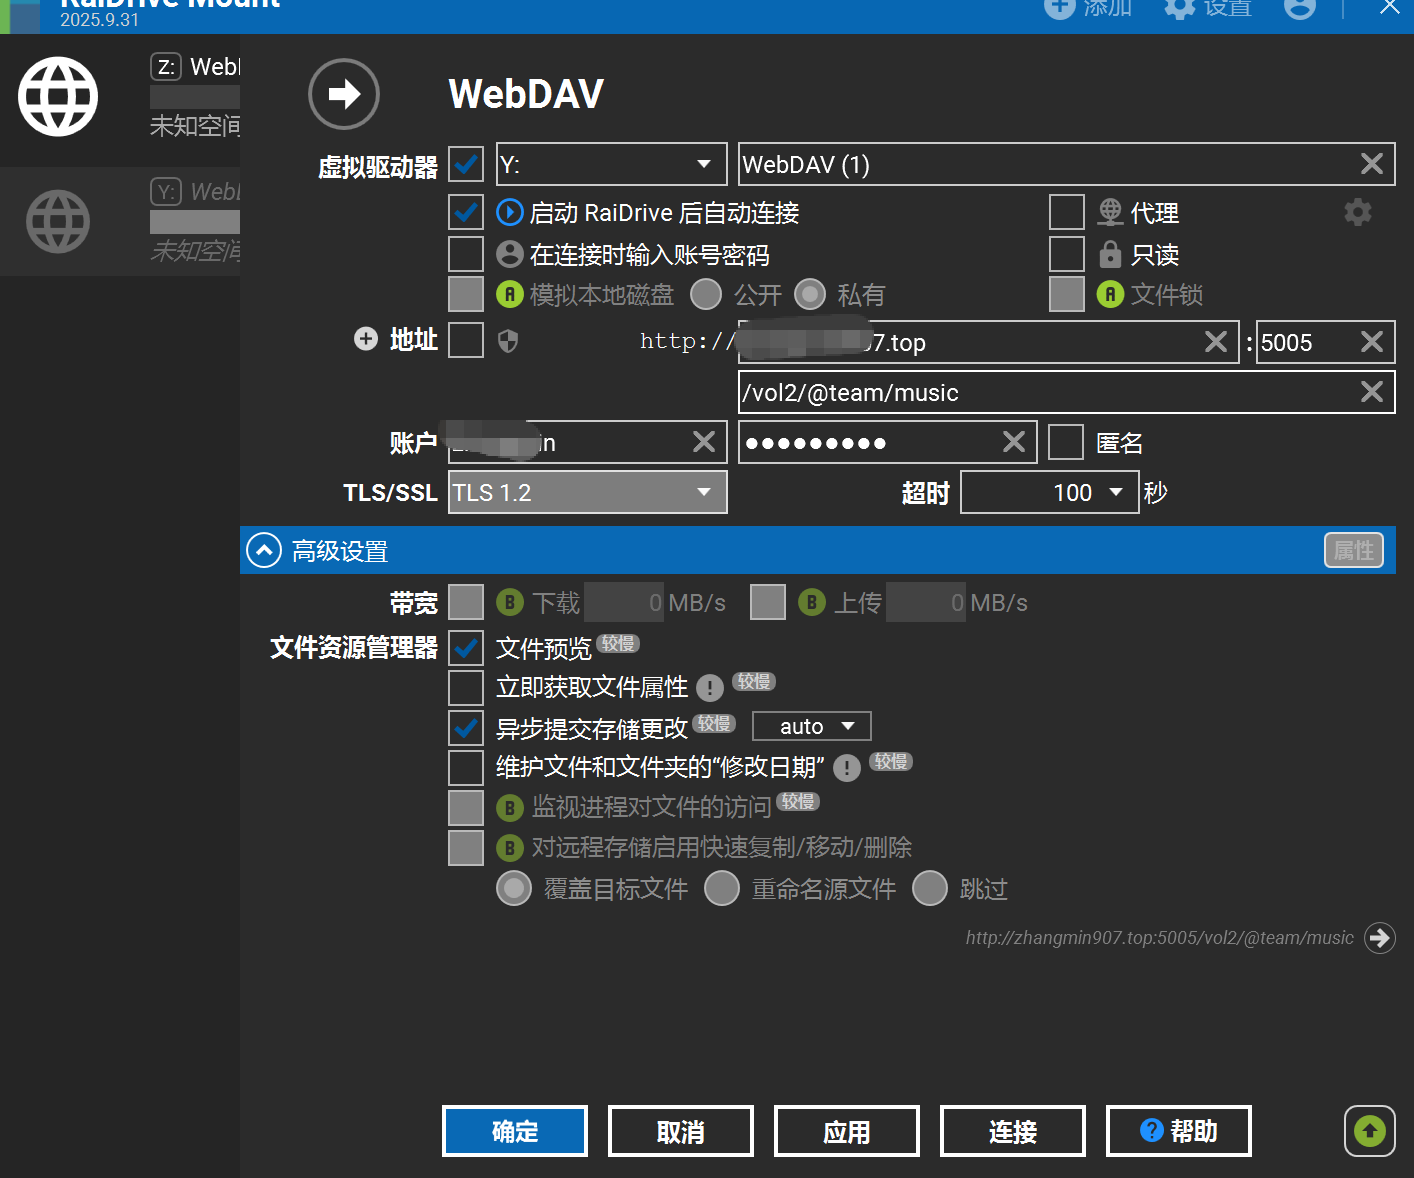The height and width of the screenshot is (1178, 1414).
Task: Uncheck the 文件预览 checkbox
Action: [466, 648]
